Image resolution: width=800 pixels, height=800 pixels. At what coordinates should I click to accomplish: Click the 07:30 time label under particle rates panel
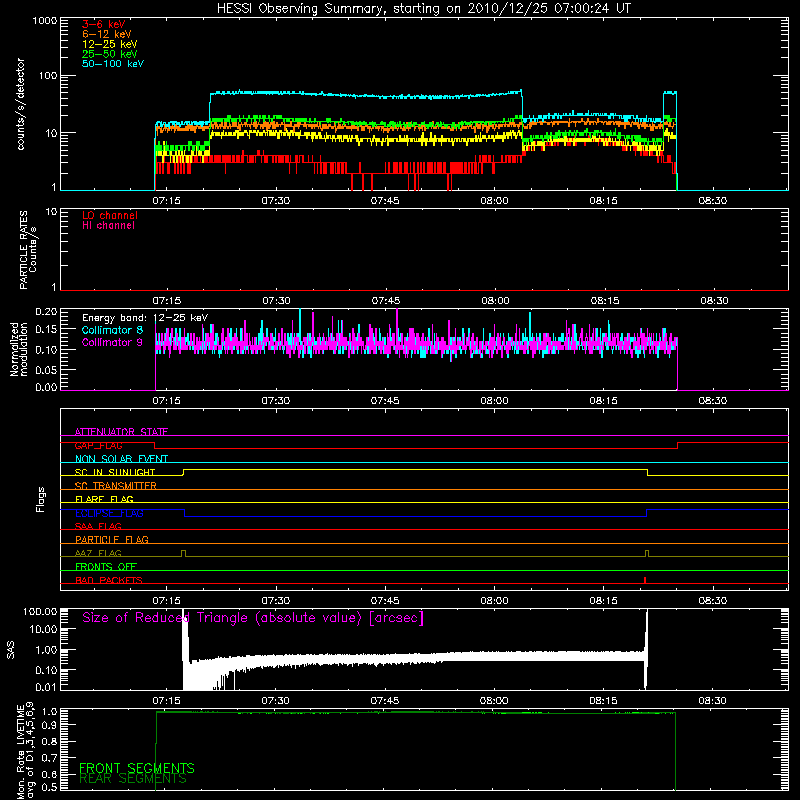pos(276,301)
